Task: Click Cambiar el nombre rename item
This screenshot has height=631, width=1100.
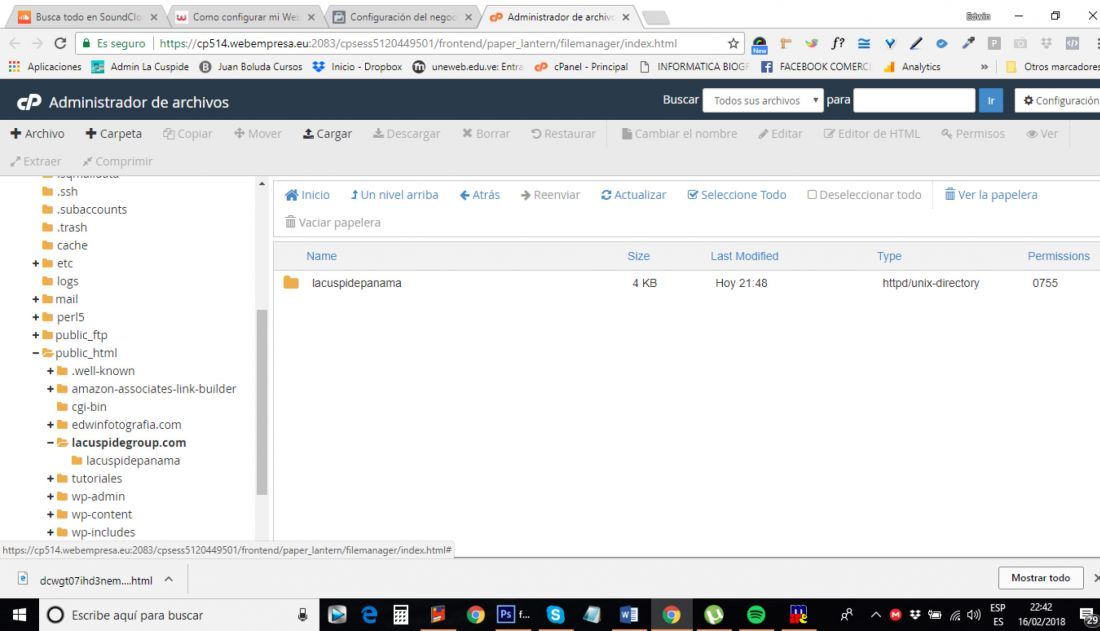Action: [679, 133]
